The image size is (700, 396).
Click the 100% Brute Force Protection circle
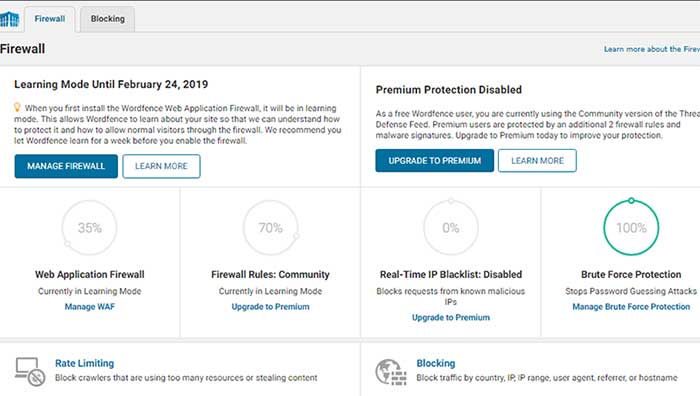point(631,228)
